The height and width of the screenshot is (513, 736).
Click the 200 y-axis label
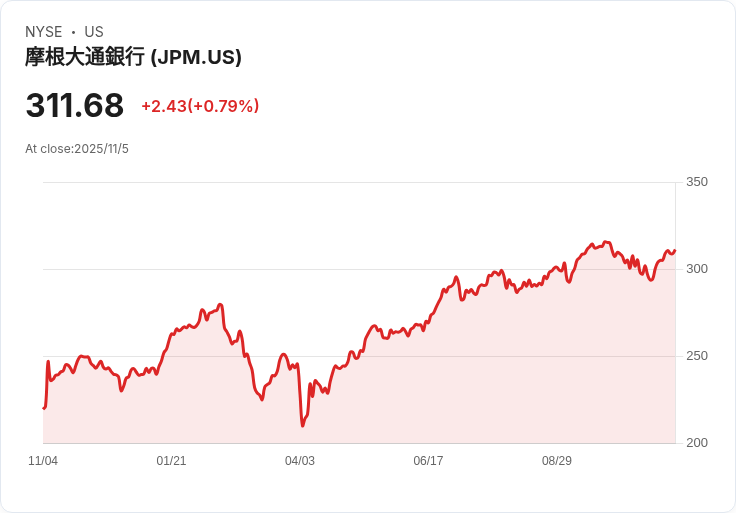[697, 443]
